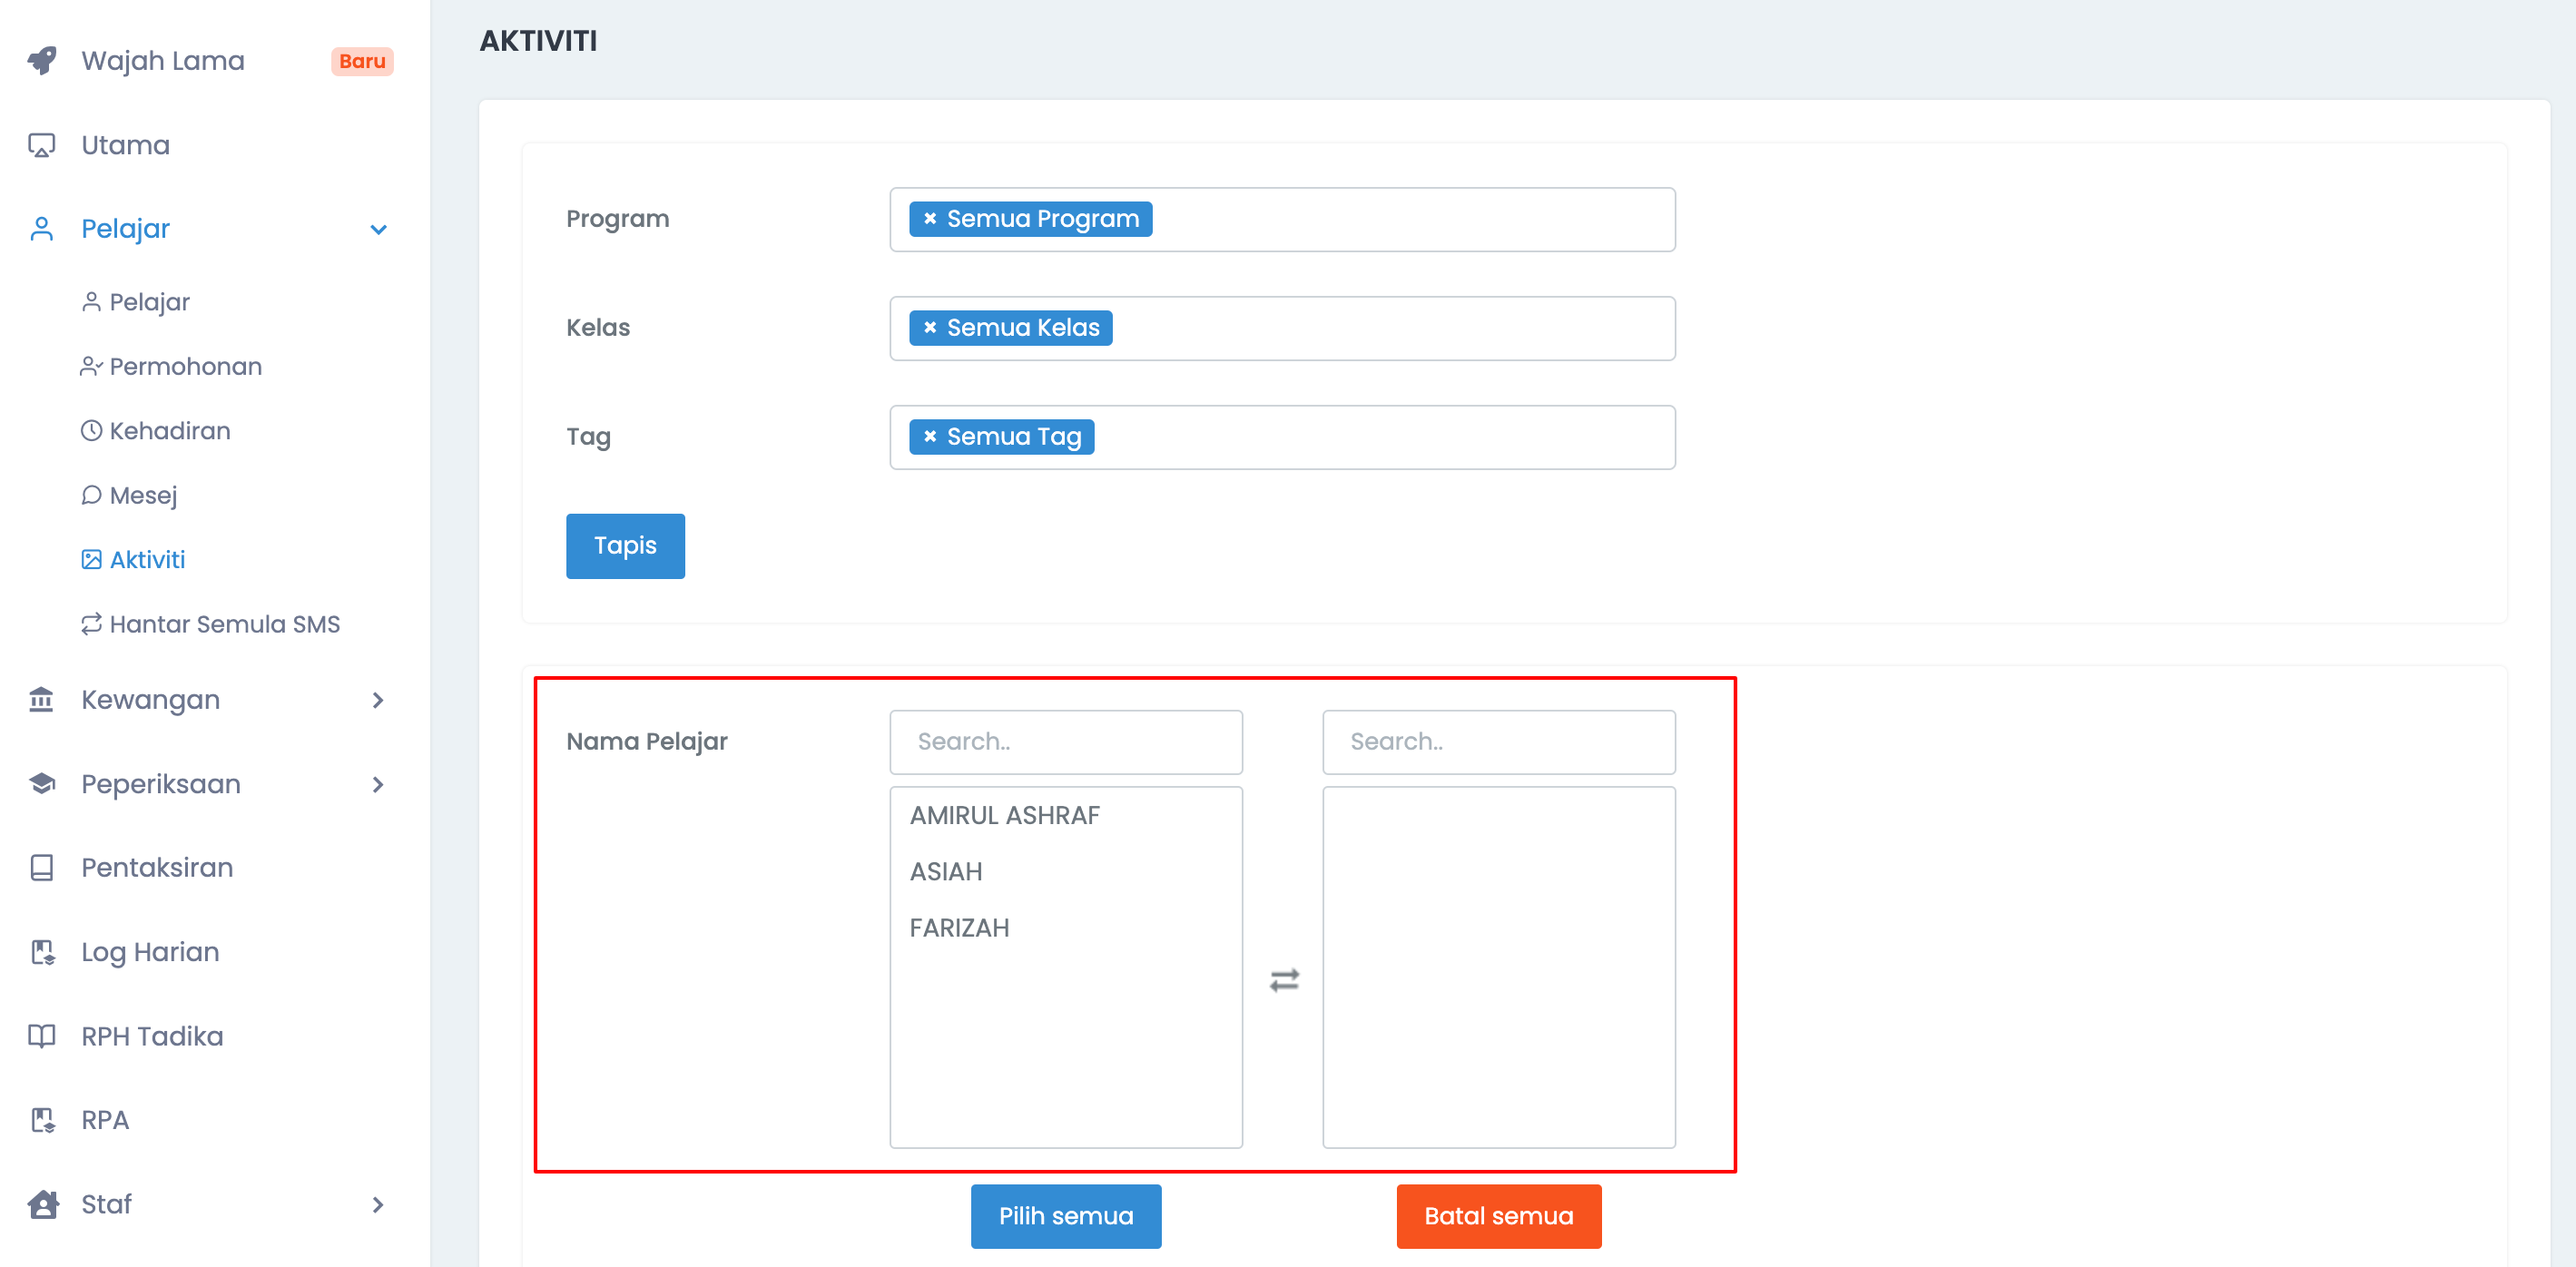Click the Hantar Semula SMS repeat icon
Viewport: 2576px width, 1267px height.
click(91, 624)
